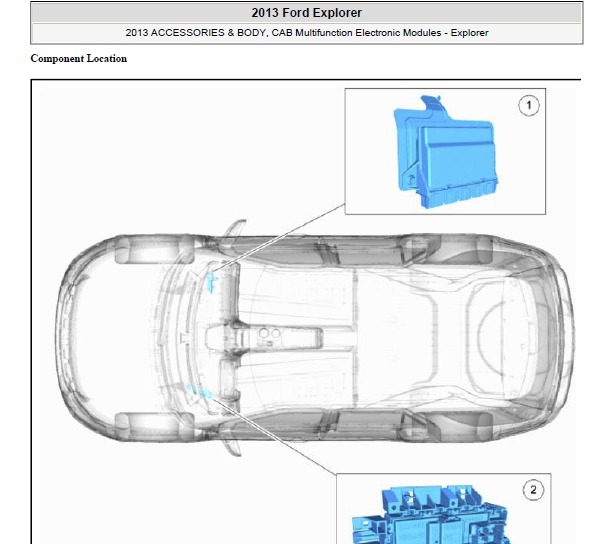Click the callout number 2 circle
Screen dimensions: 600x544
point(533,490)
